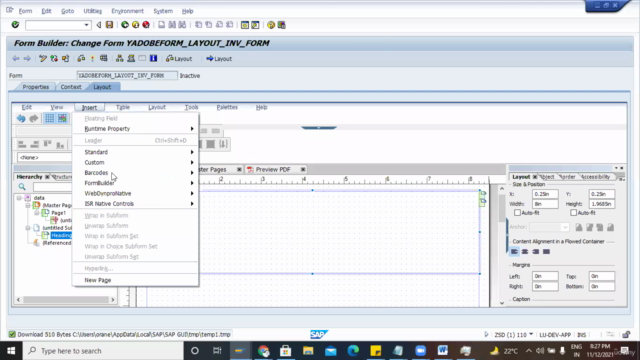The height and width of the screenshot is (360, 640).
Task: Switch to the Preview PDF view
Action: [273, 169]
